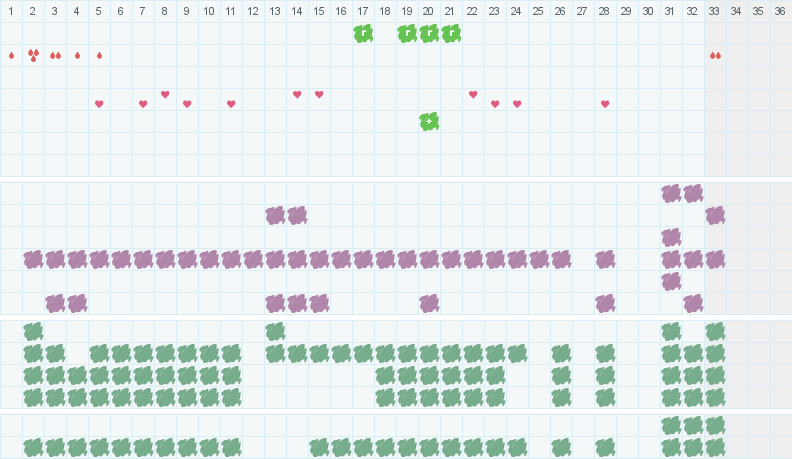Select the green plus icon on day 20
This screenshot has width=792, height=459.
429,121
